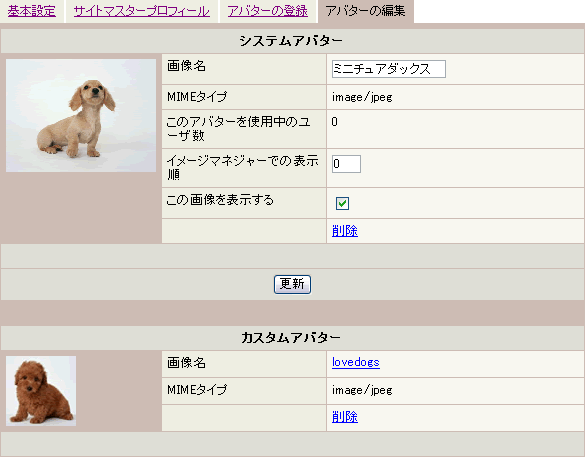This screenshot has height=457, width=585.
Task: Click the このアバターを使用中のユーザ数 label
Action: [x=239, y=129]
